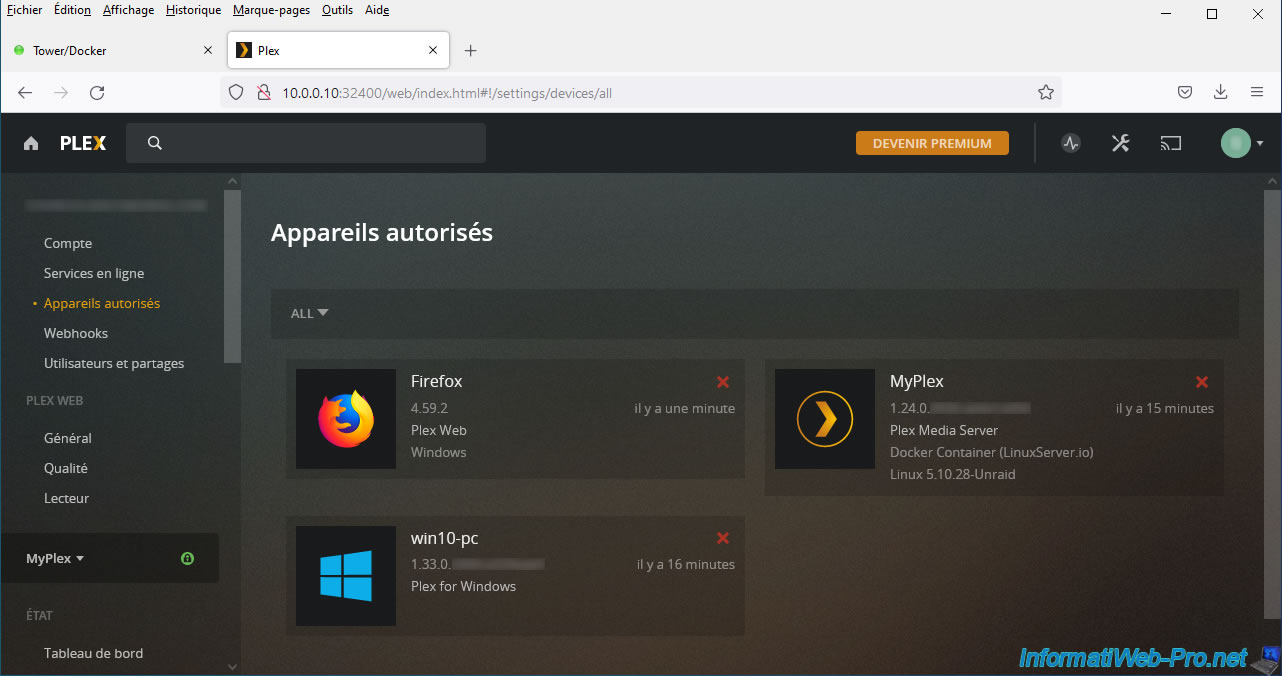Open Settings wrench and screwdriver icon

[x=1120, y=143]
